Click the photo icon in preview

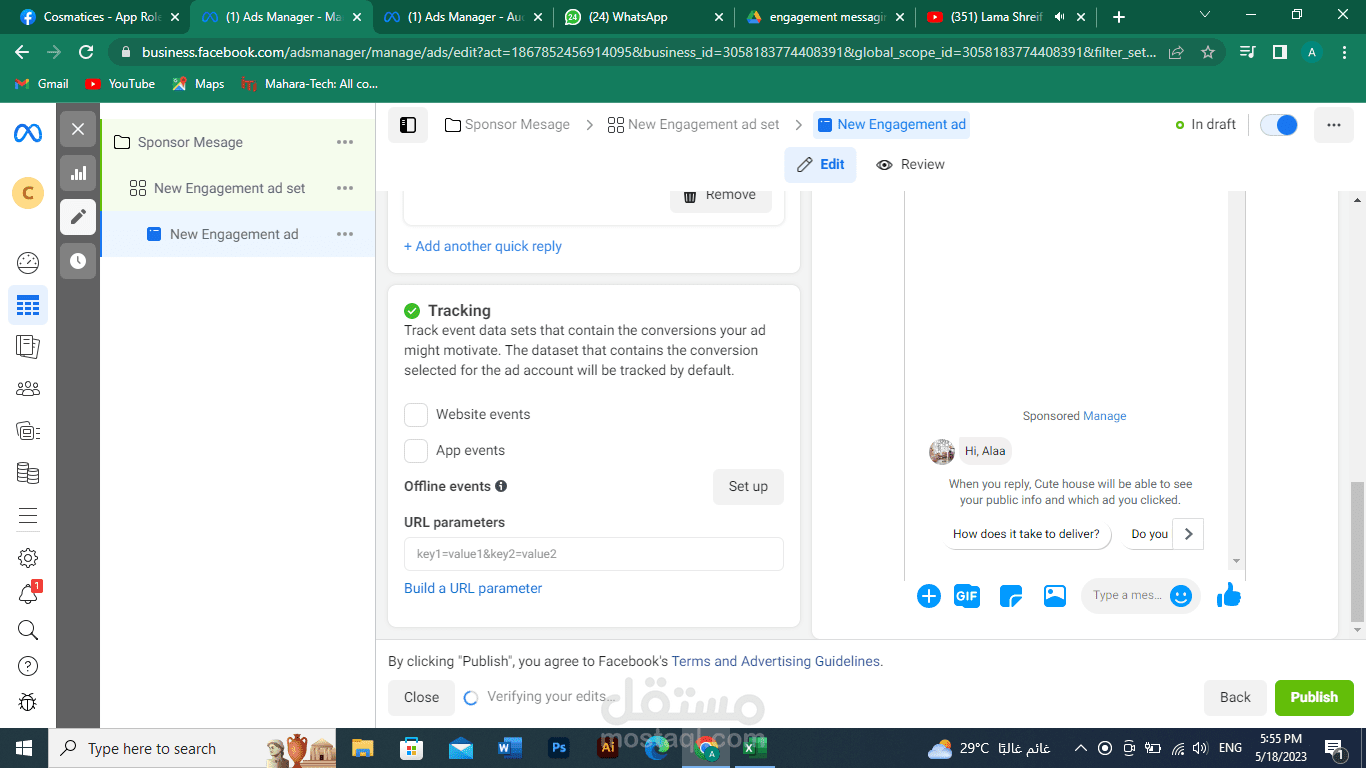click(1055, 596)
